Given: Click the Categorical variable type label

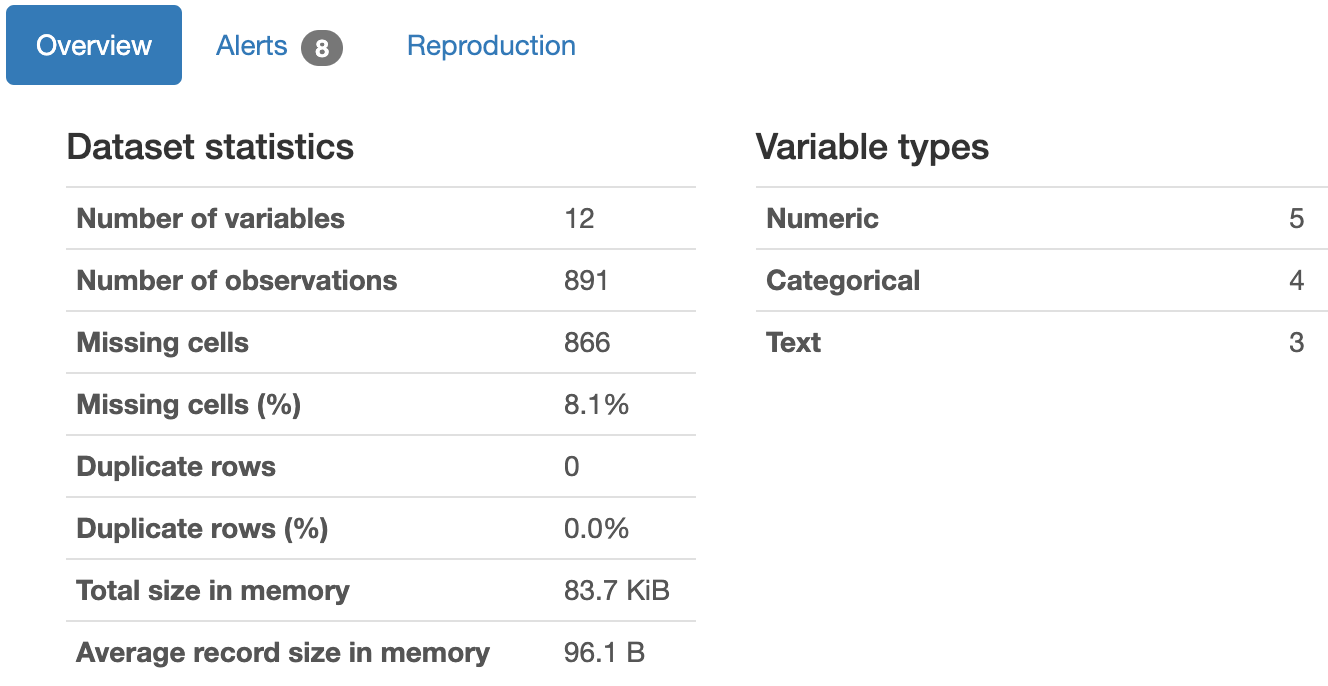Looking at the screenshot, I should (843, 280).
